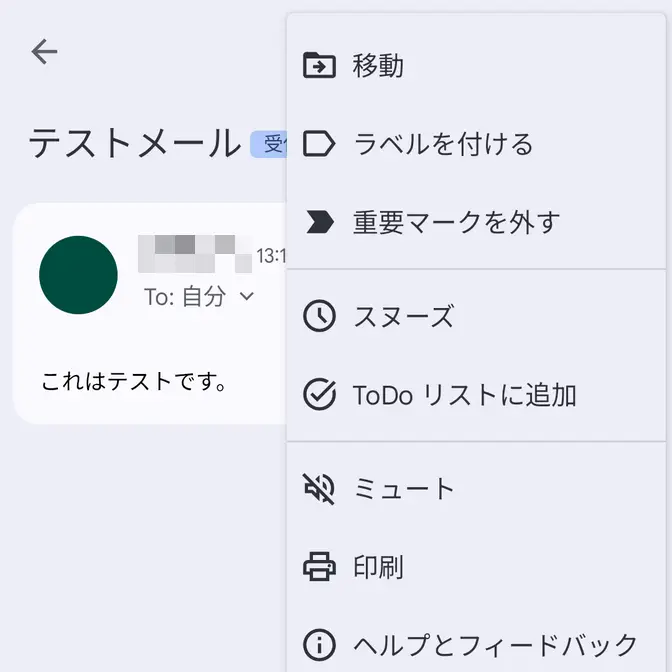Click the blue inbox label chip
Viewport: 672px width, 672px height.
[x=268, y=146]
